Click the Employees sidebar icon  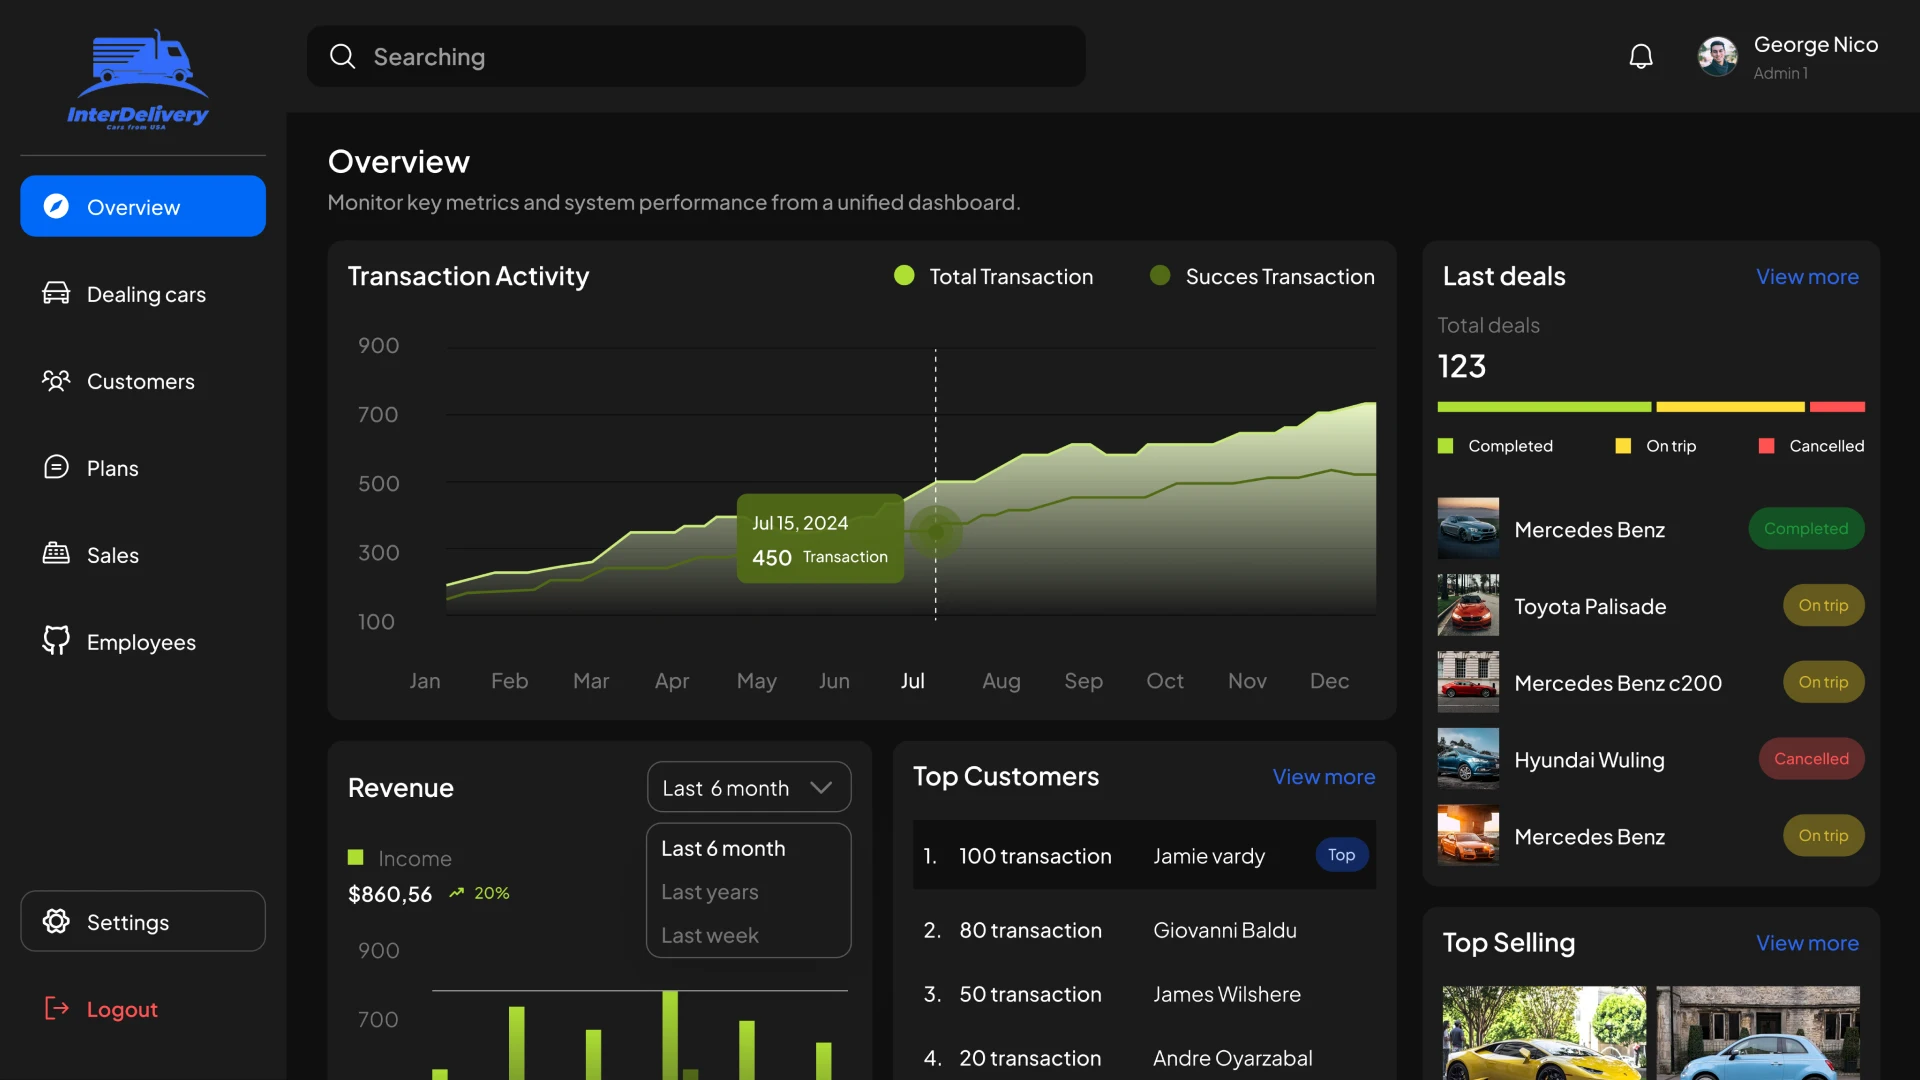(56, 641)
